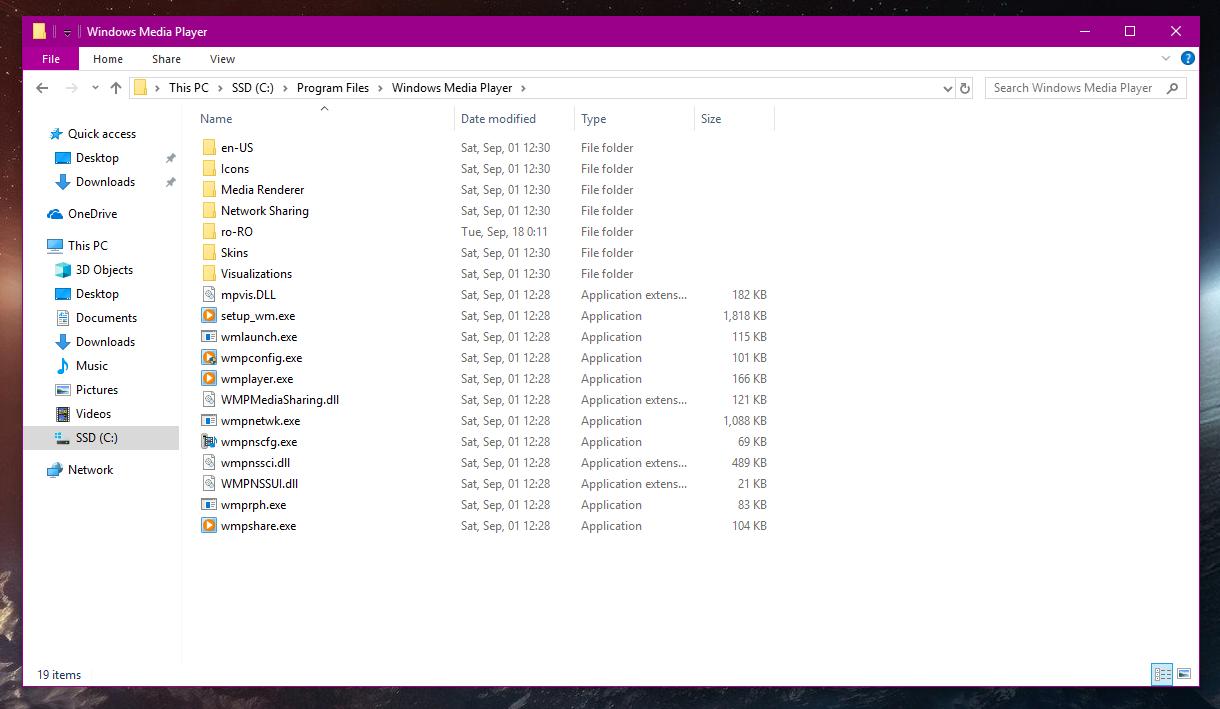Select the WMPNSSUI.dll file icon
The image size is (1220, 709).
tap(209, 484)
